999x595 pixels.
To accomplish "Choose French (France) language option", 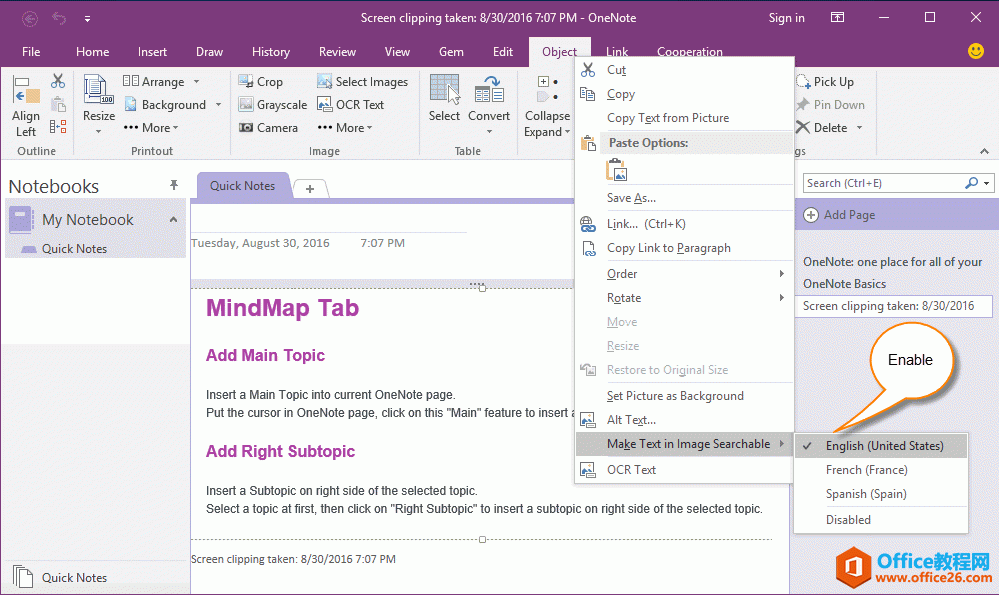I will [x=866, y=470].
